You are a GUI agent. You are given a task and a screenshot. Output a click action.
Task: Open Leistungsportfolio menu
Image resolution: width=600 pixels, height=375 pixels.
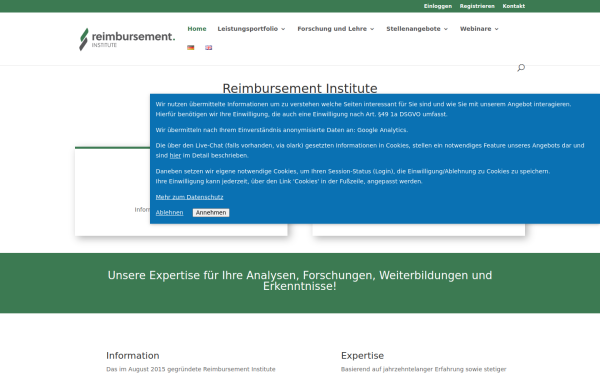pyautogui.click(x=248, y=29)
